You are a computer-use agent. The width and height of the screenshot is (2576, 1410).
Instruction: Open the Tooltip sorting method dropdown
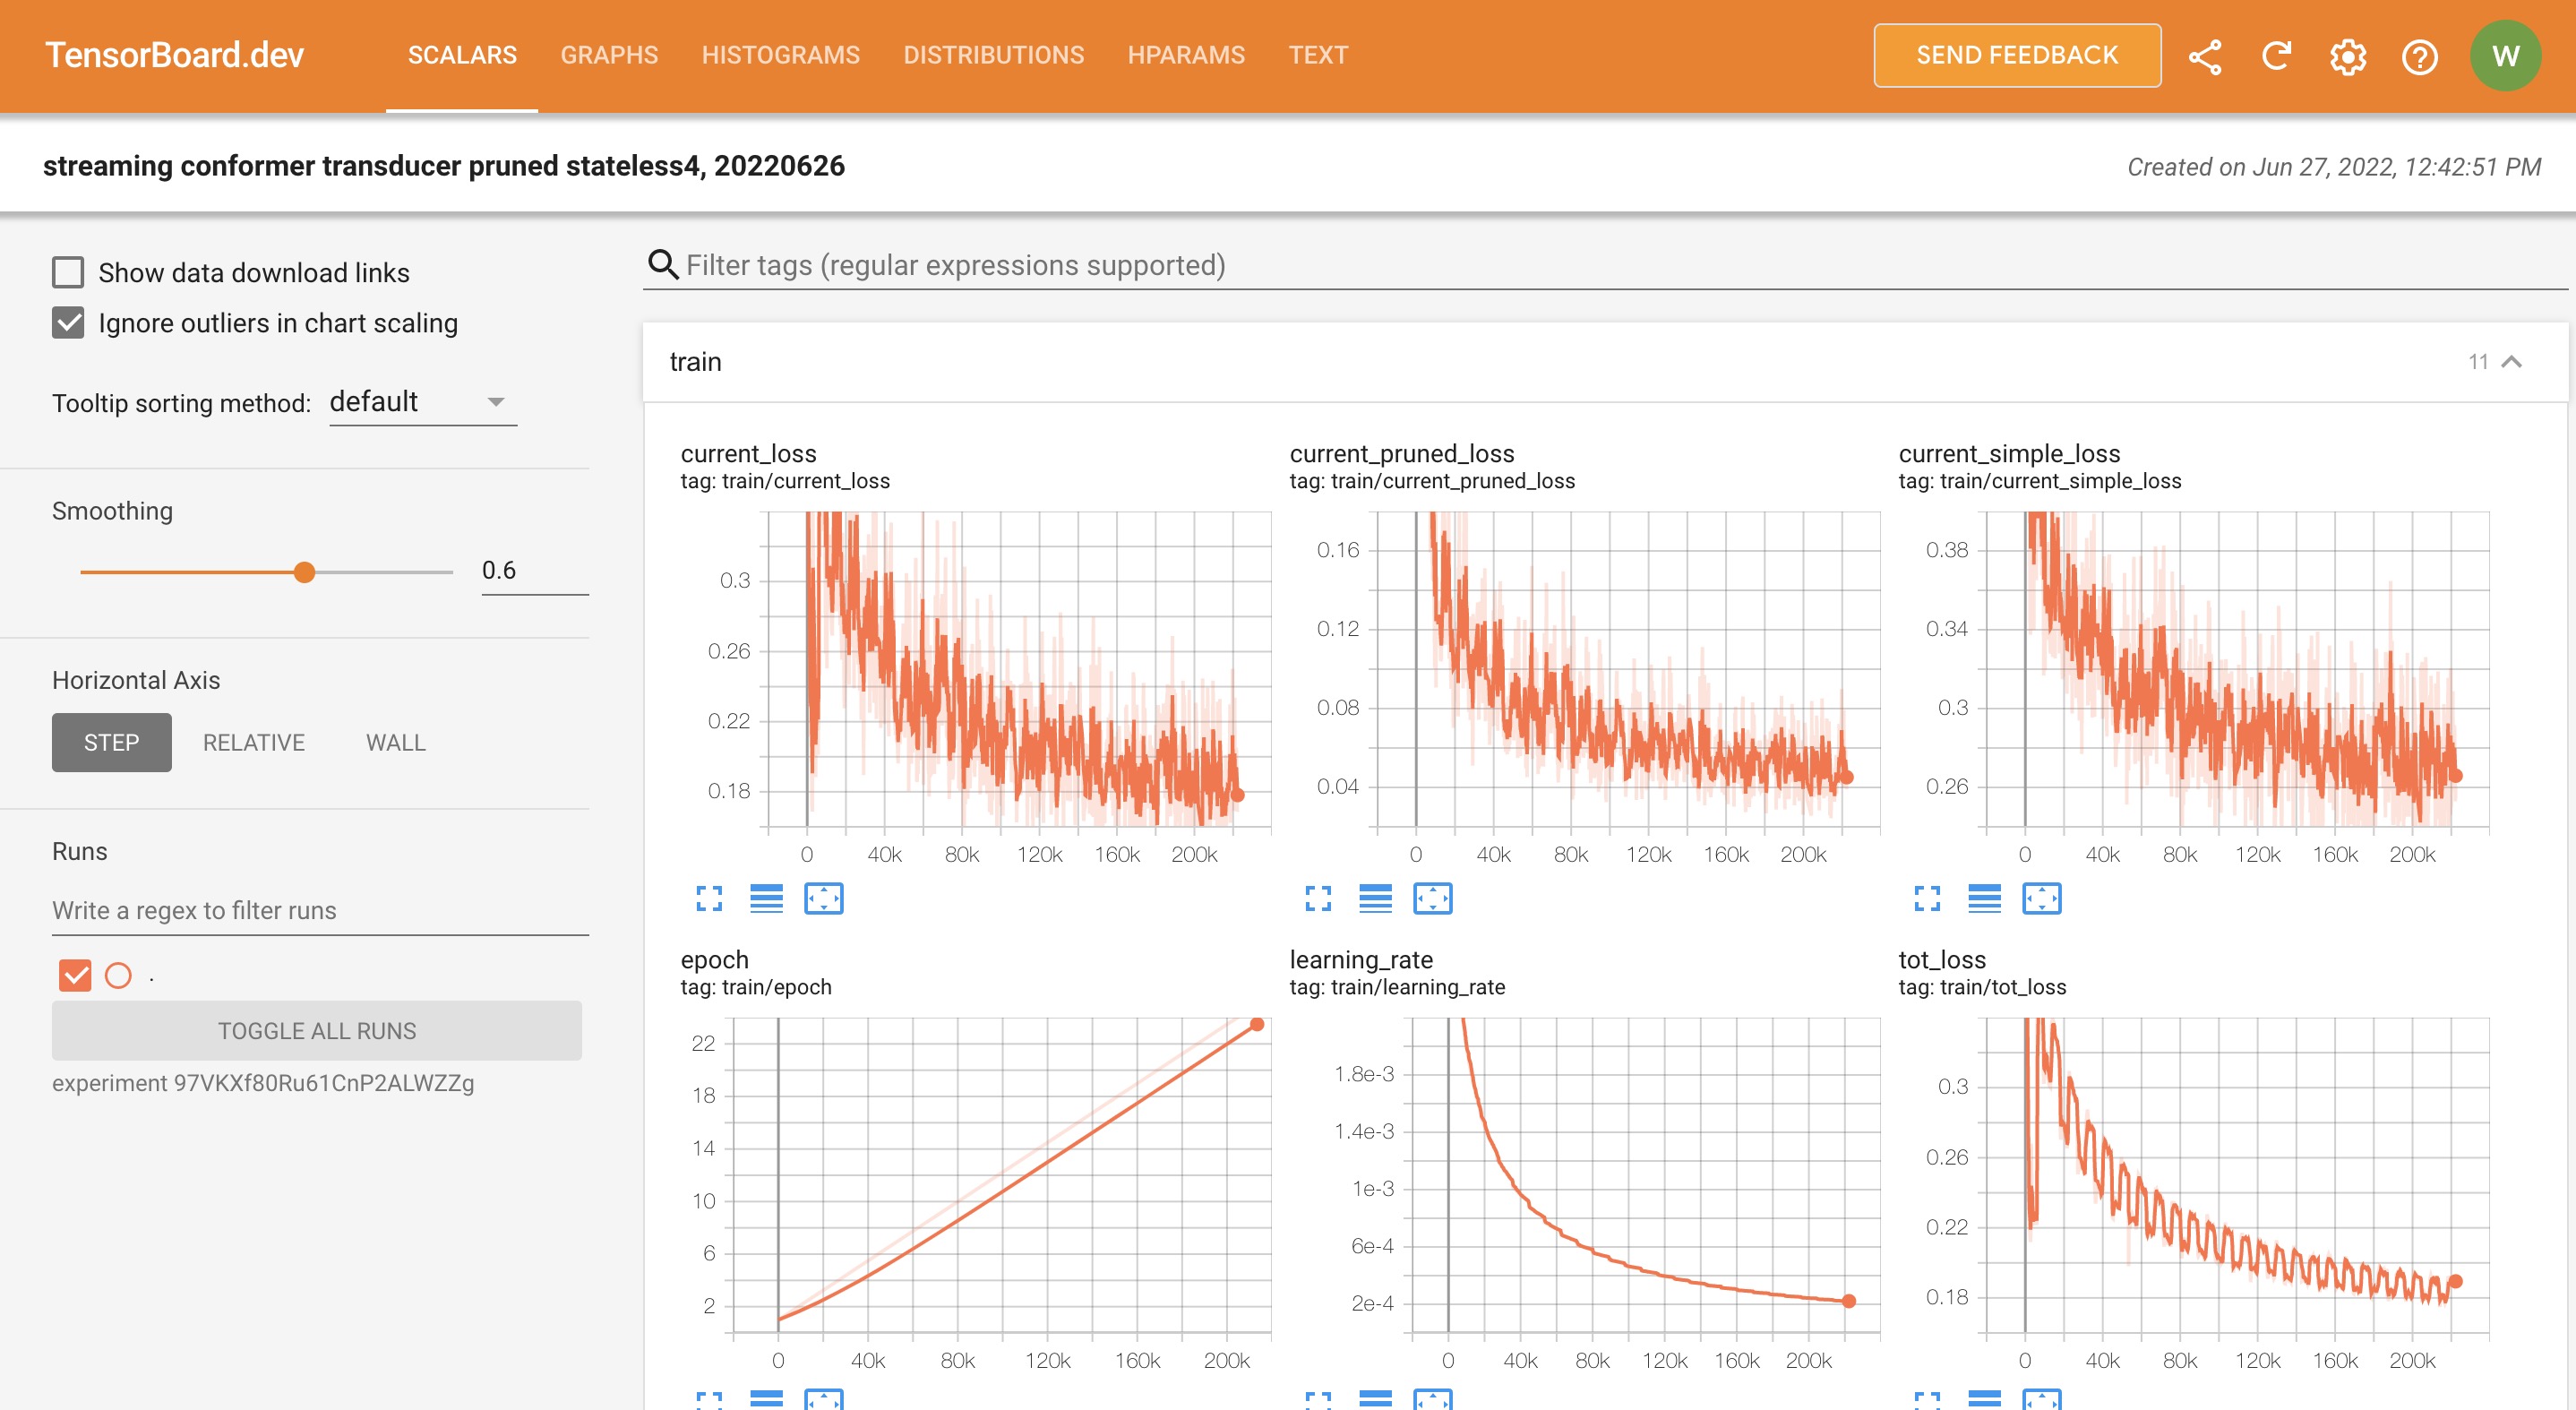pyautogui.click(x=422, y=402)
